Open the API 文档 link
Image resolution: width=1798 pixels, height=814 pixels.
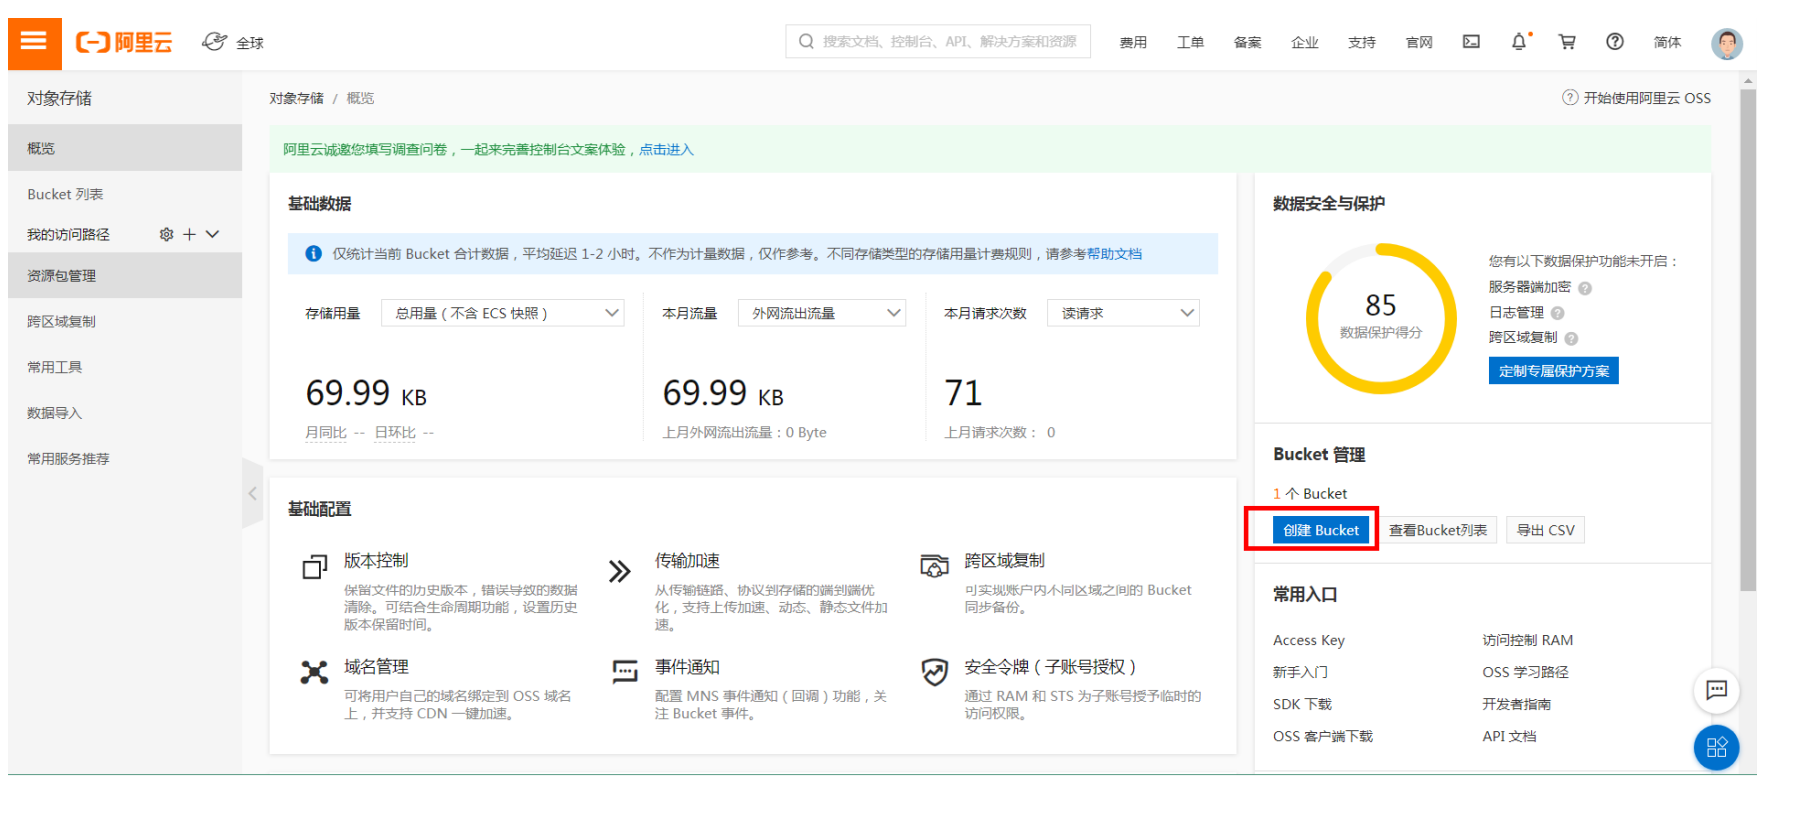(1509, 736)
